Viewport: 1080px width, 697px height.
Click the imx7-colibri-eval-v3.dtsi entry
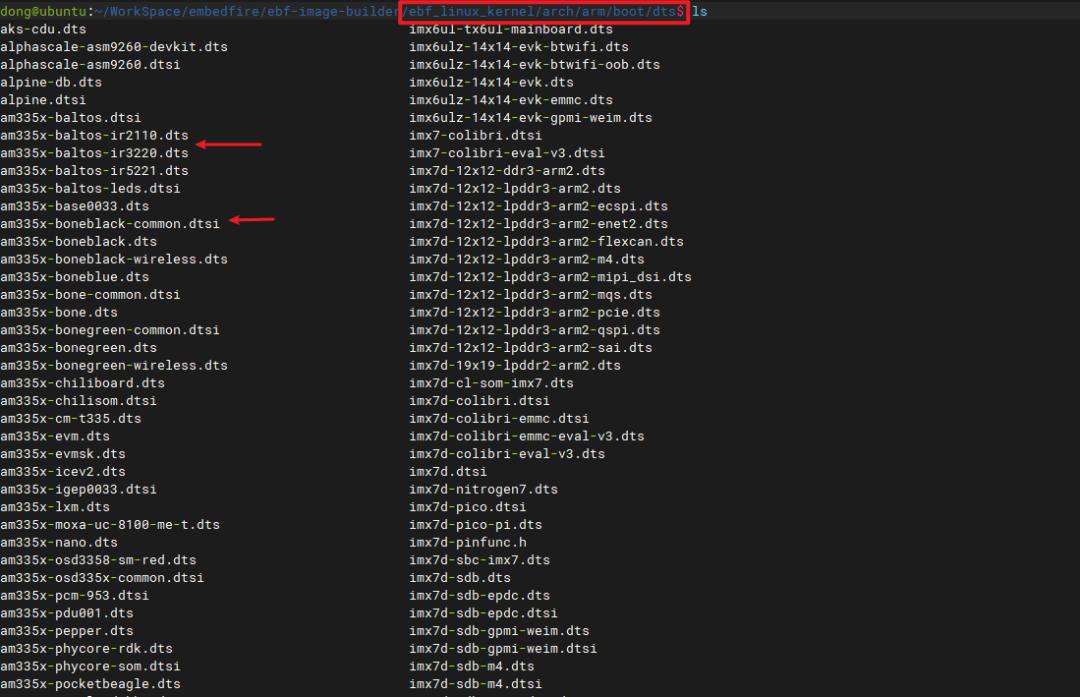tap(506, 153)
